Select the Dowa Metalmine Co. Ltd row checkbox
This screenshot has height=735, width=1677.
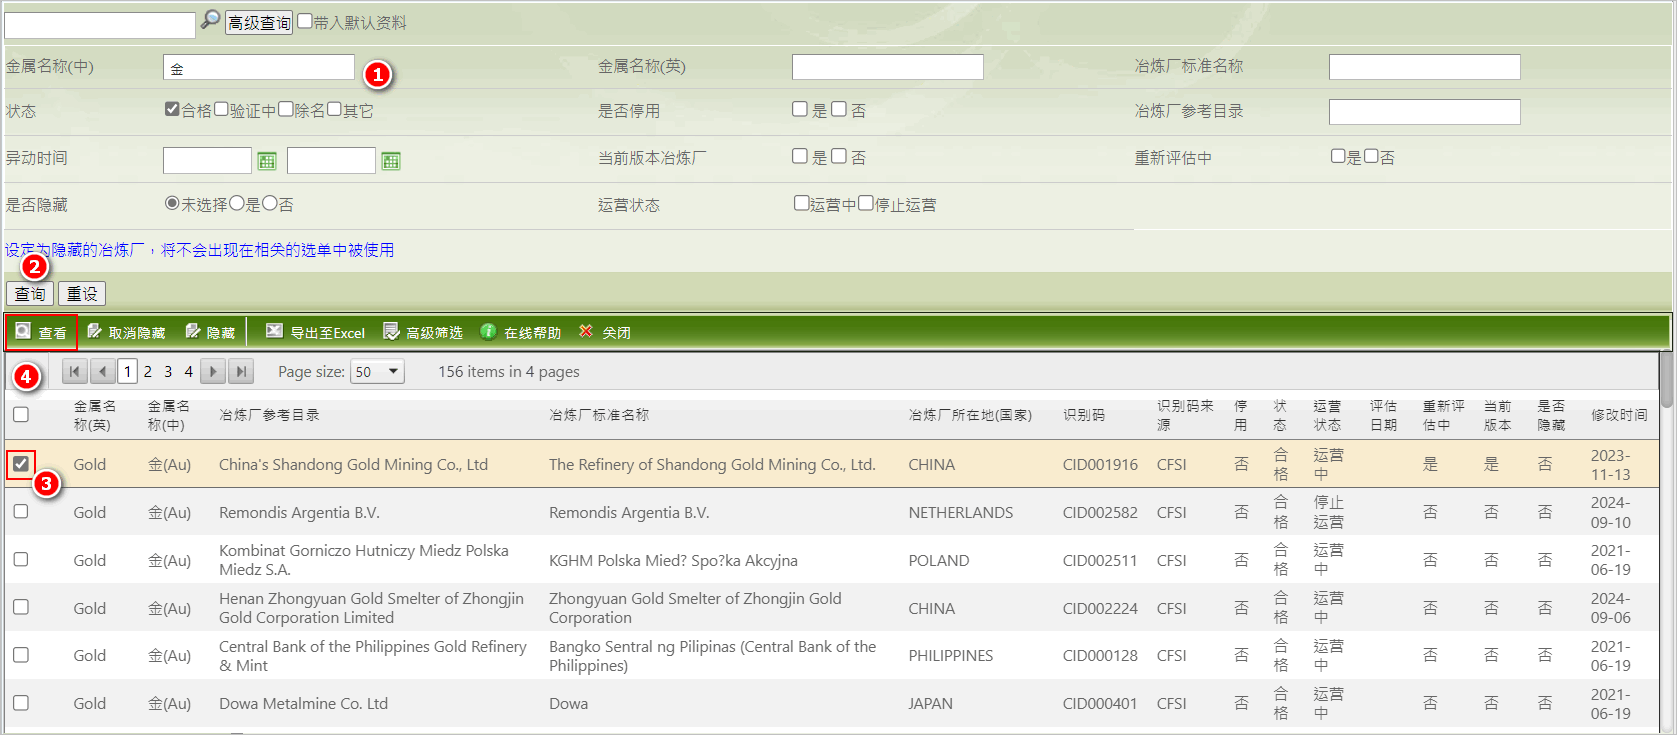(21, 703)
